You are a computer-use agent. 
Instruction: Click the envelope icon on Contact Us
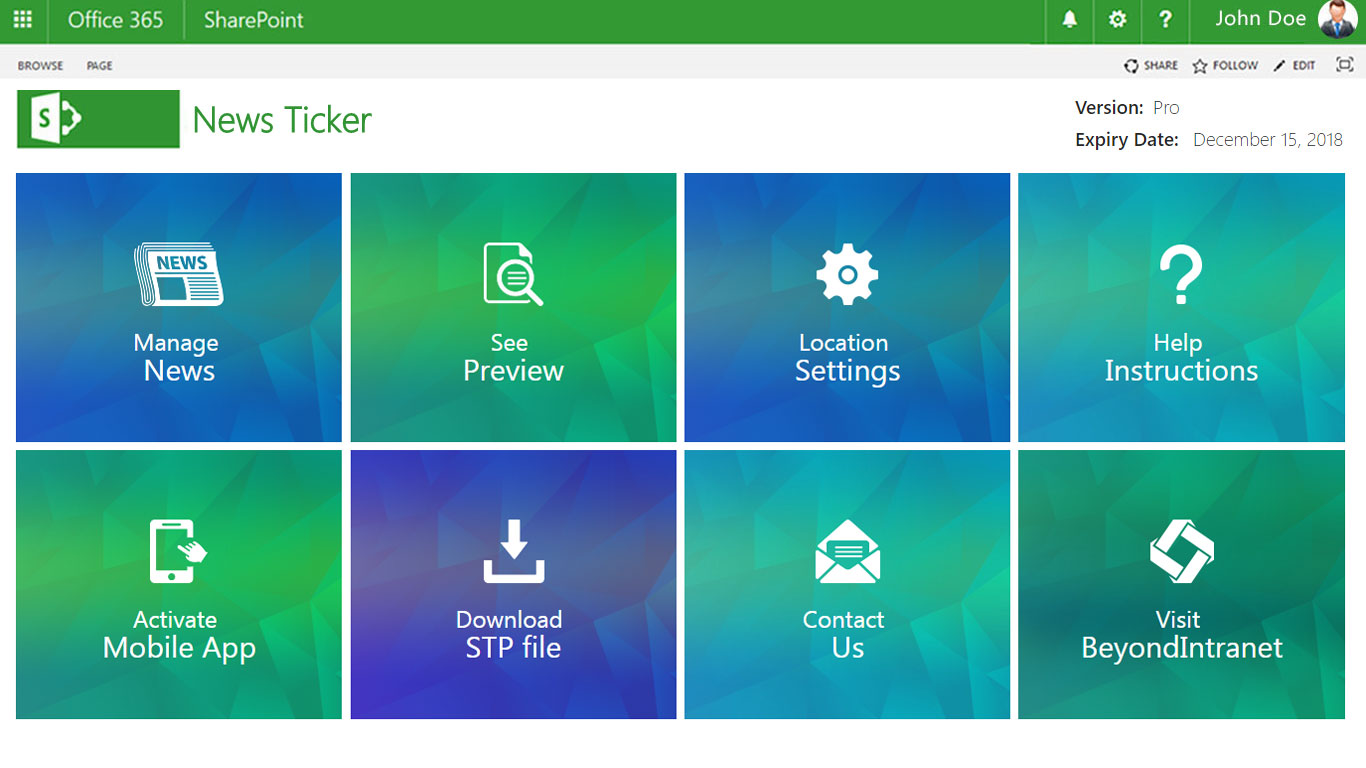click(x=848, y=551)
